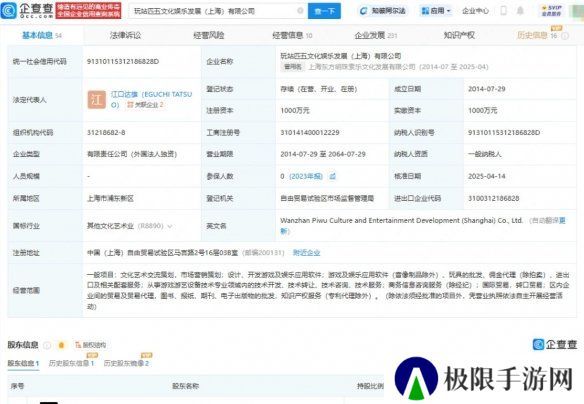Click the 登记状态 value 存续(在营、开业、在册)
Viewport: 584px width, 404px height.
click(318, 89)
